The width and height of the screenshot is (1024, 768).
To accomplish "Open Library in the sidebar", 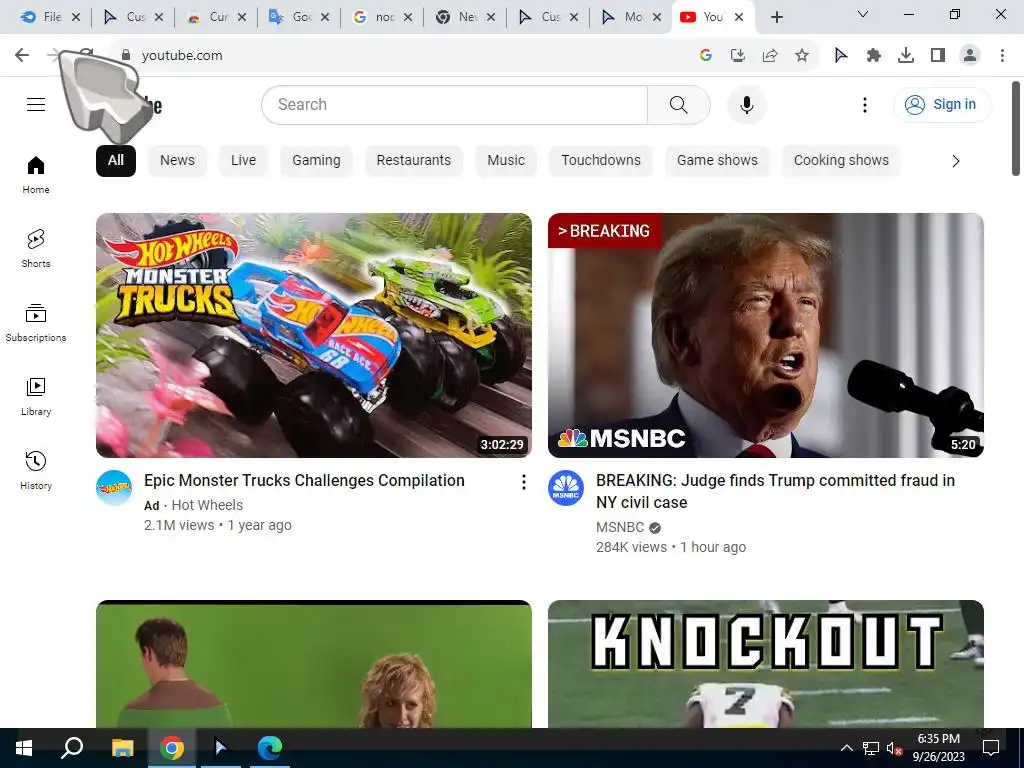I will (36, 396).
